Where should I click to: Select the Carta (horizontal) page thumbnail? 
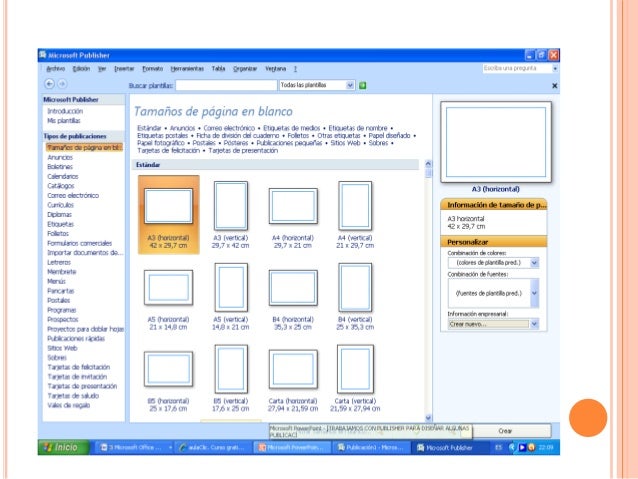tap(293, 369)
